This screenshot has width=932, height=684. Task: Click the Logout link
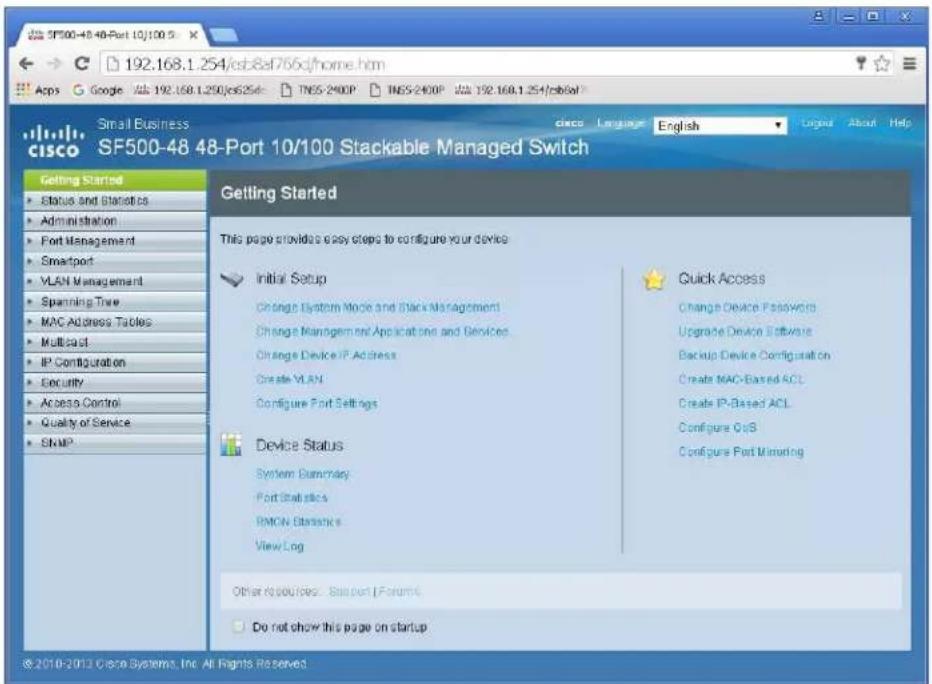[x=816, y=123]
